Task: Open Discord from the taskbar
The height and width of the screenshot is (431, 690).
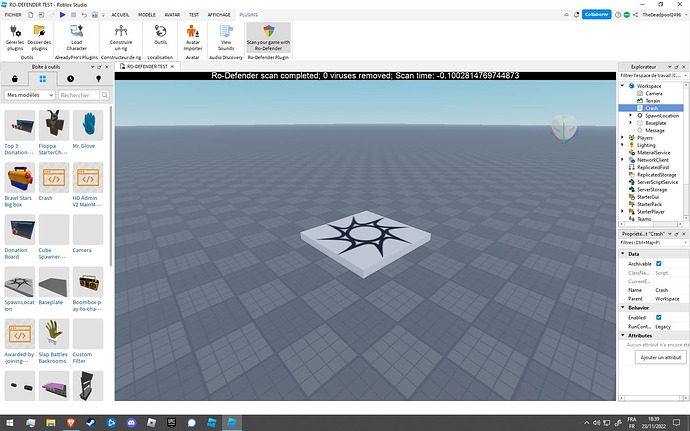Action: pos(131,423)
